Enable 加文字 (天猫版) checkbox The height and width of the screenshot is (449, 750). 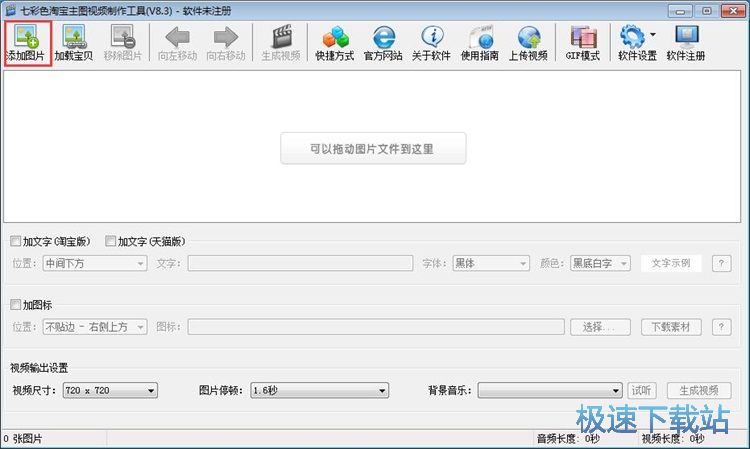pos(110,241)
